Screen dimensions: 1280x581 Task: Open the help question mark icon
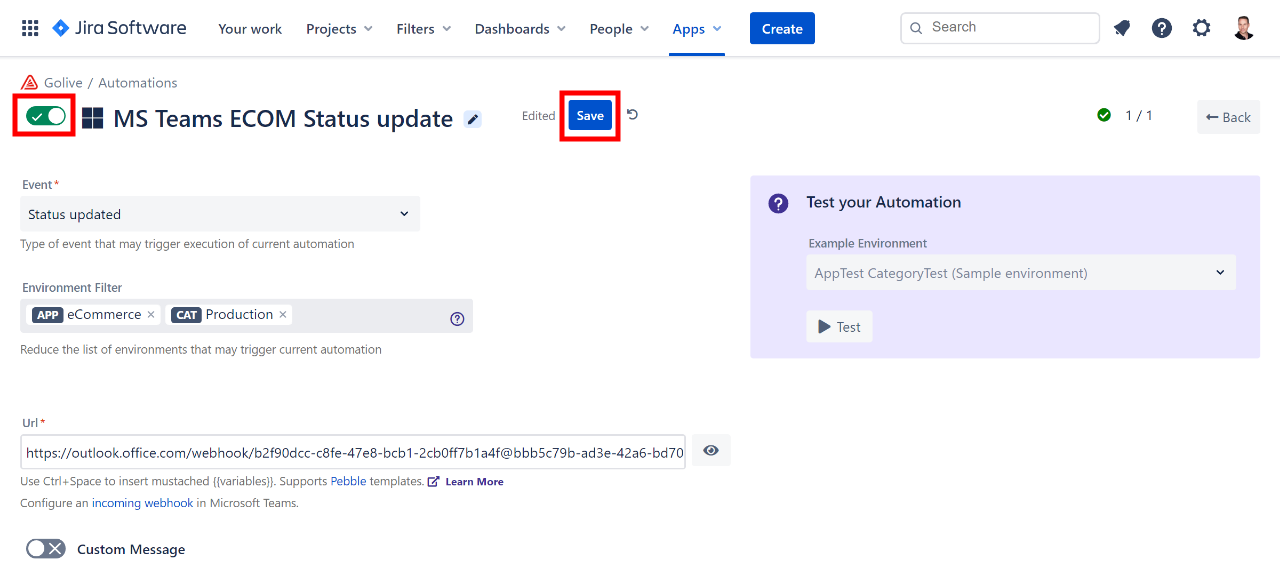coord(1161,28)
